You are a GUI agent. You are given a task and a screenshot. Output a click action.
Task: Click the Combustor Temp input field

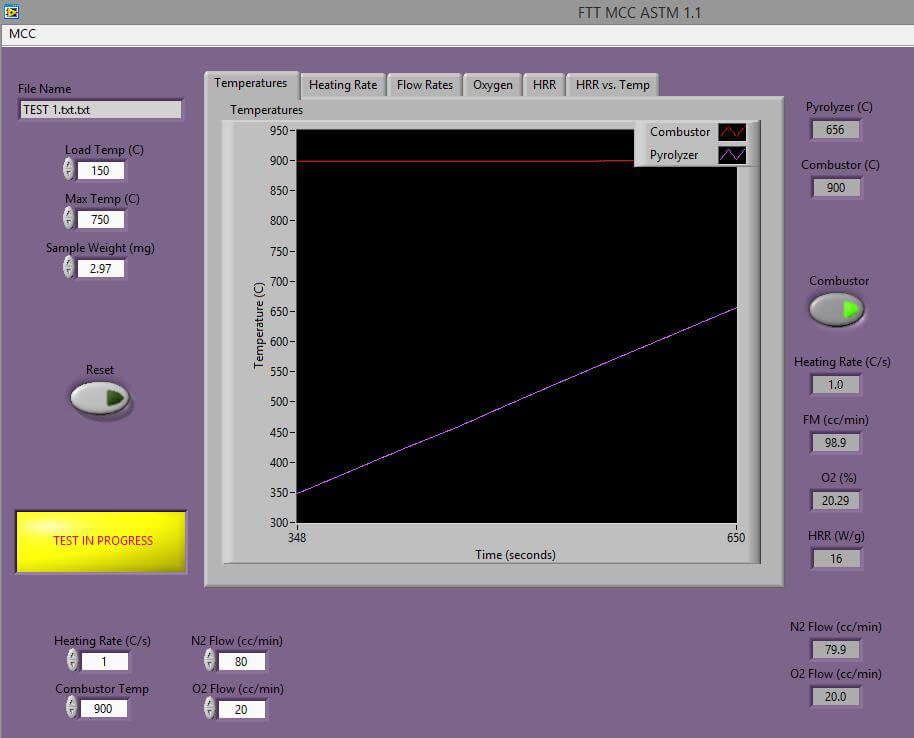coord(104,708)
